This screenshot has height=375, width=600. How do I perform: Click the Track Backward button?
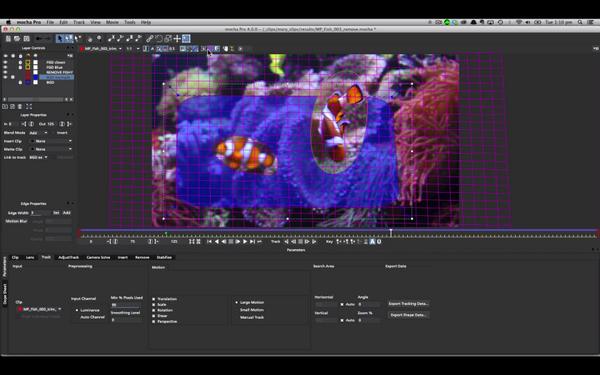click(x=286, y=242)
